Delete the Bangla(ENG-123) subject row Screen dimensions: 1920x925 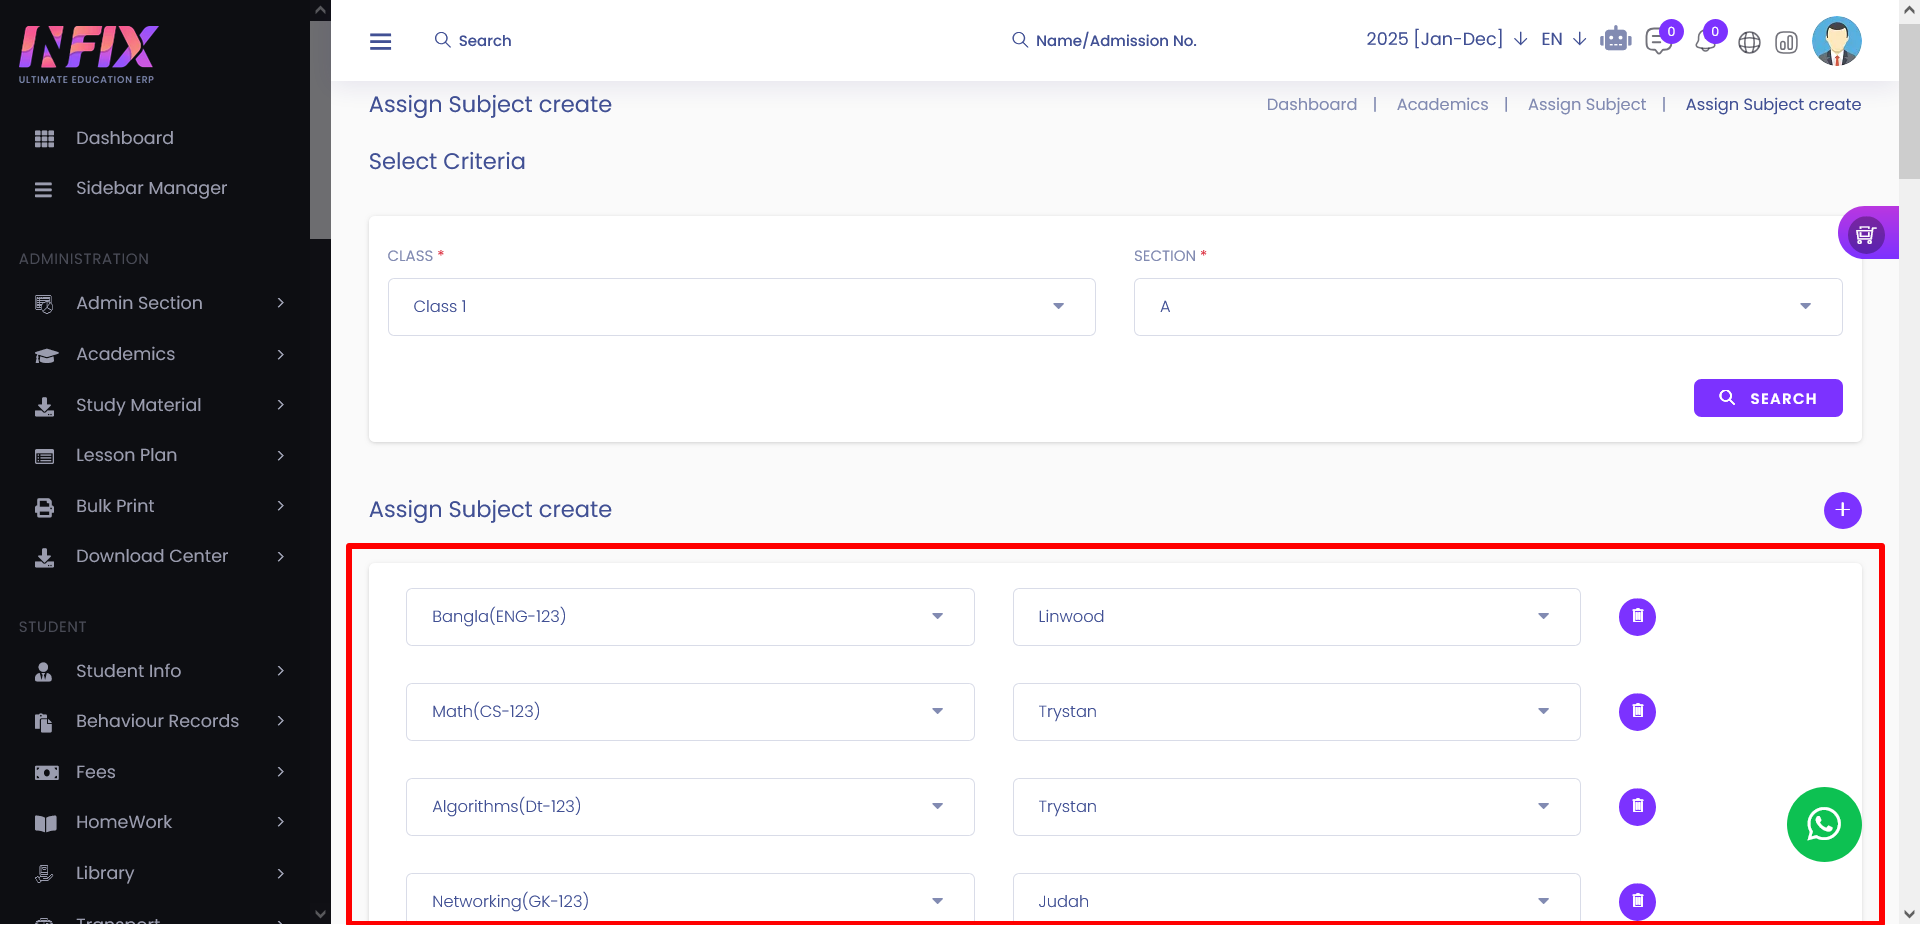point(1637,617)
